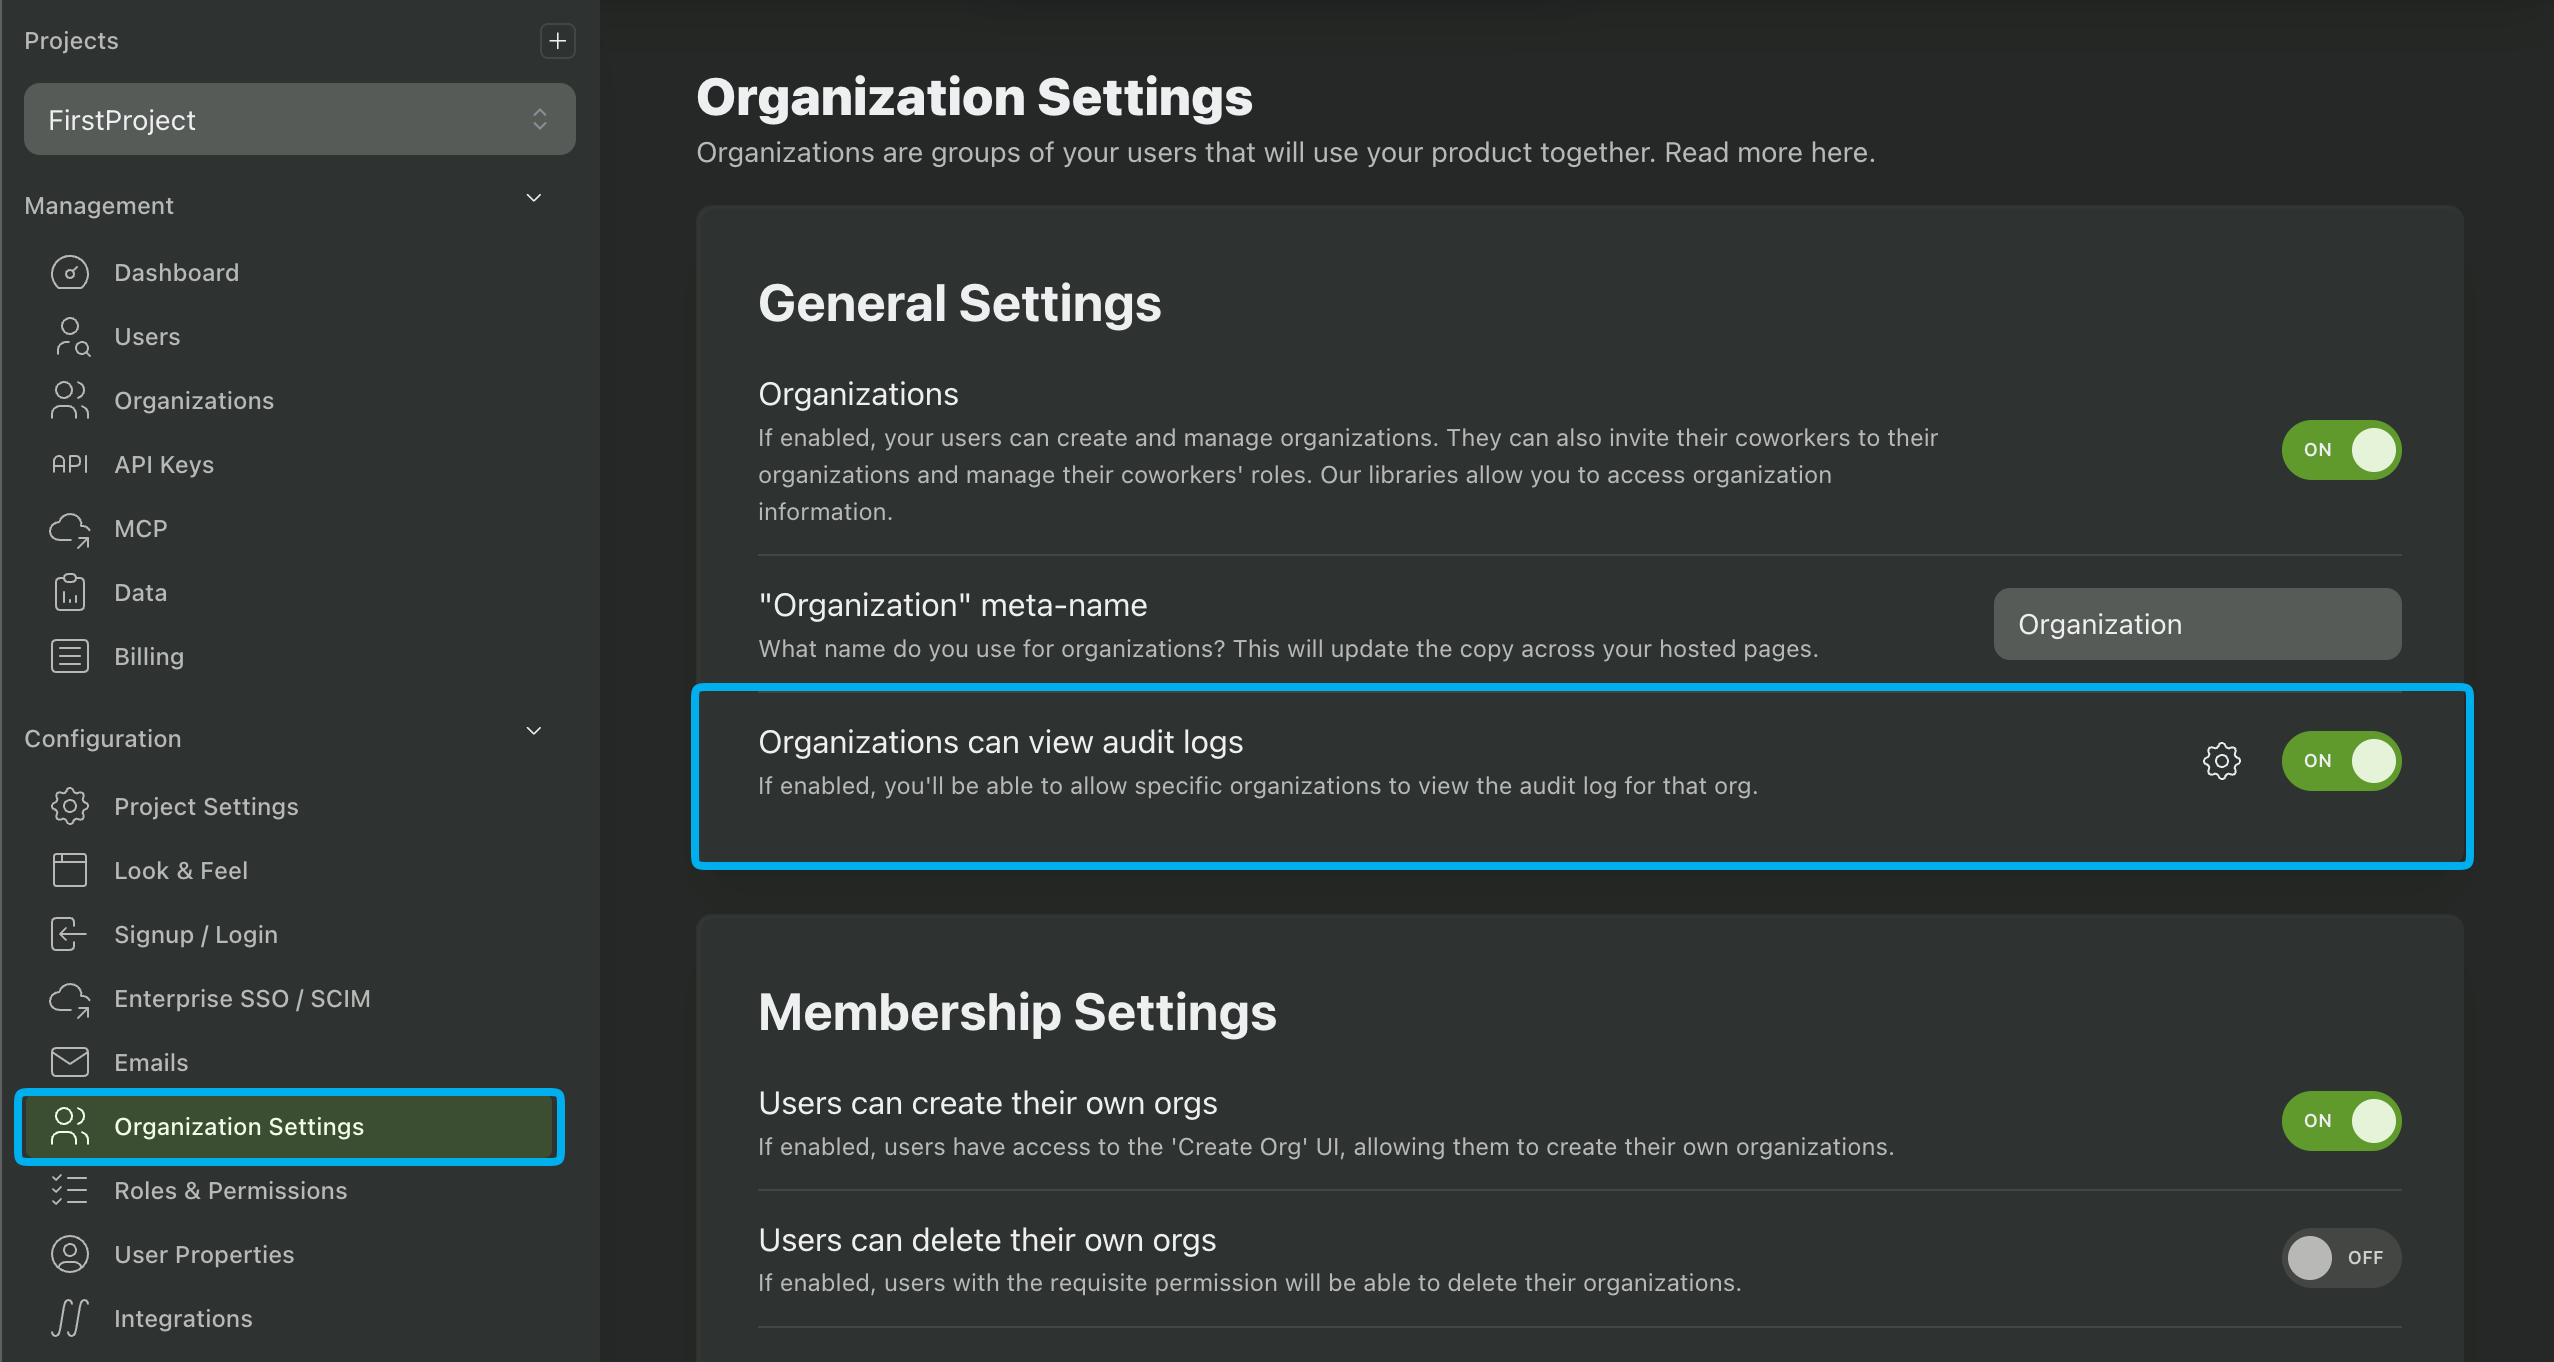2554x1362 pixels.
Task: Switch to Roles & Permissions
Action: (230, 1190)
